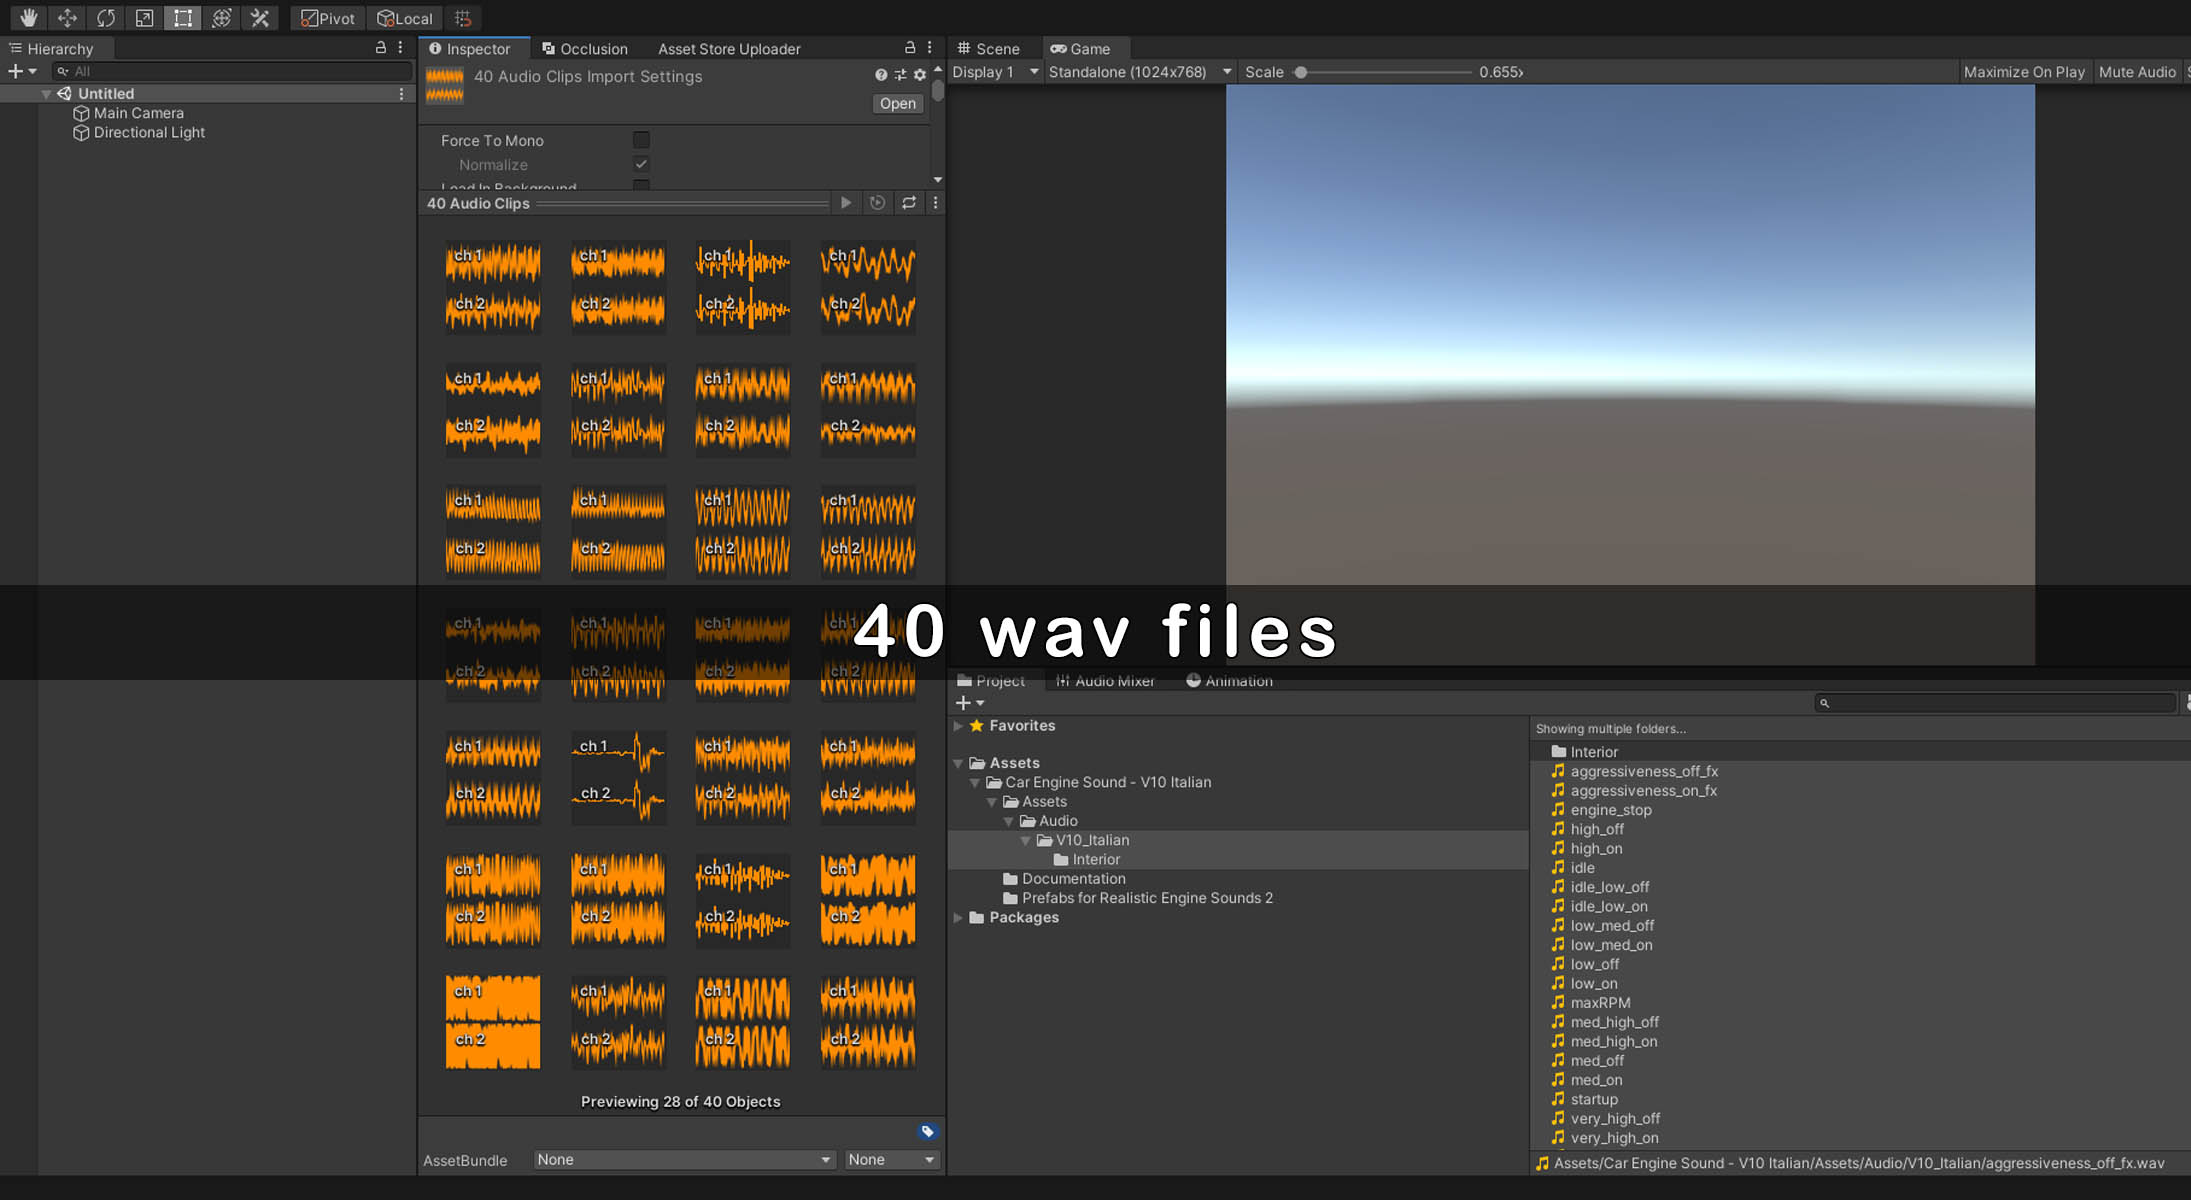Open the AssetBundle None dropdown

tap(683, 1160)
